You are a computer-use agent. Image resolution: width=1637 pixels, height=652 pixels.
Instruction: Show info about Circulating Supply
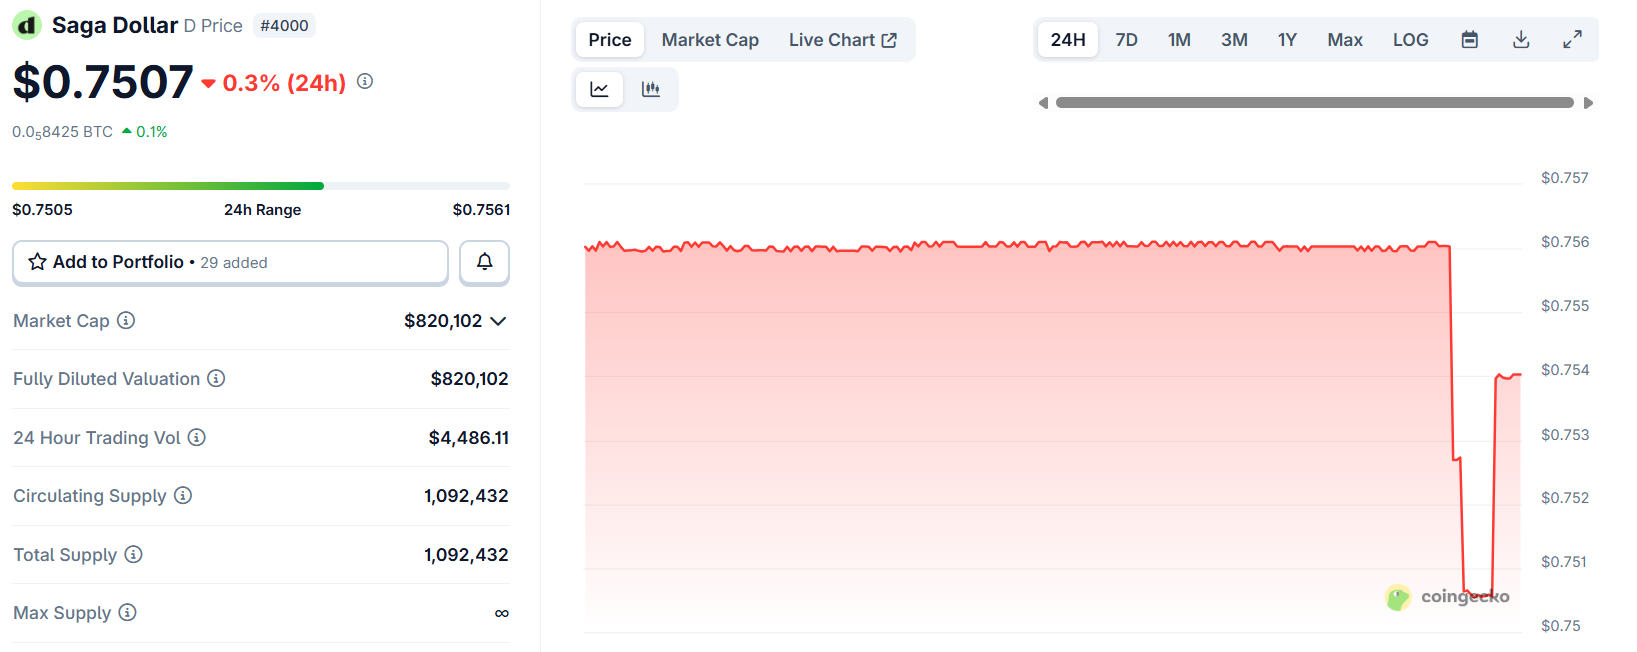(183, 496)
